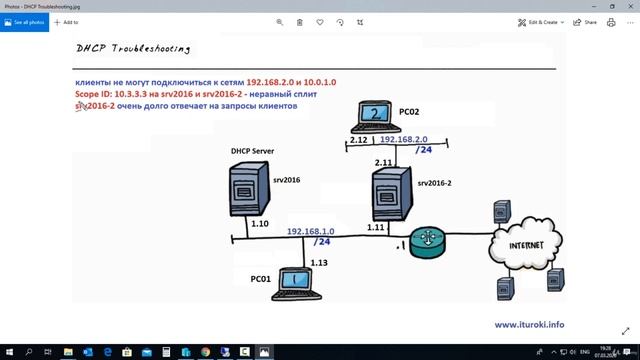Click the network tray icon
The width and height of the screenshot is (640, 360).
(x=563, y=352)
